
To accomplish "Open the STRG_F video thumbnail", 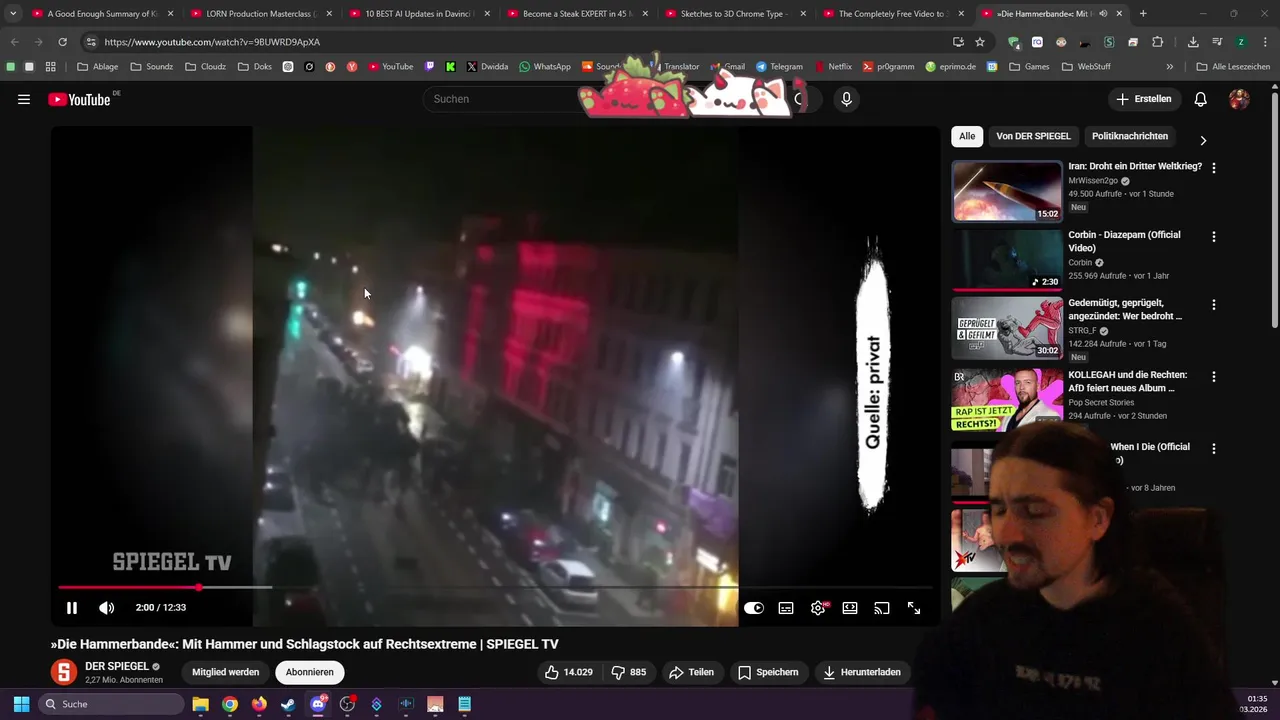I will click(x=1006, y=327).
